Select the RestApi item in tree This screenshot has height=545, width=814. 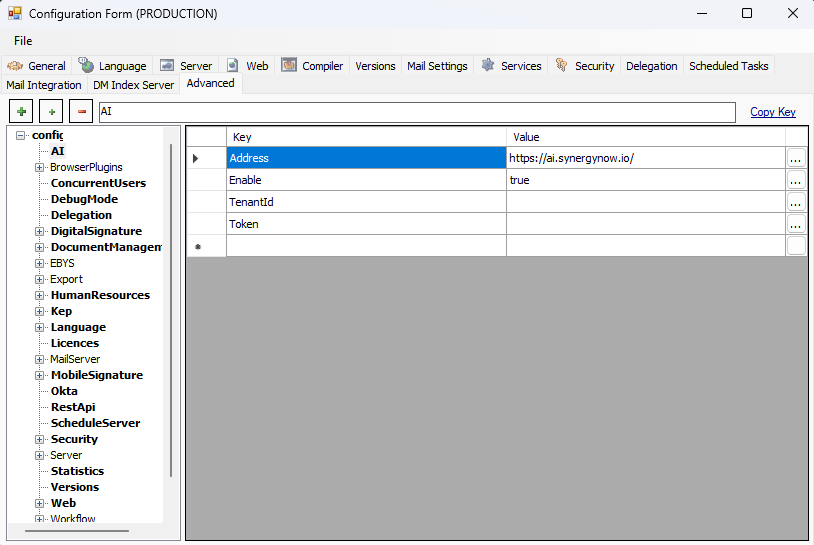73,407
